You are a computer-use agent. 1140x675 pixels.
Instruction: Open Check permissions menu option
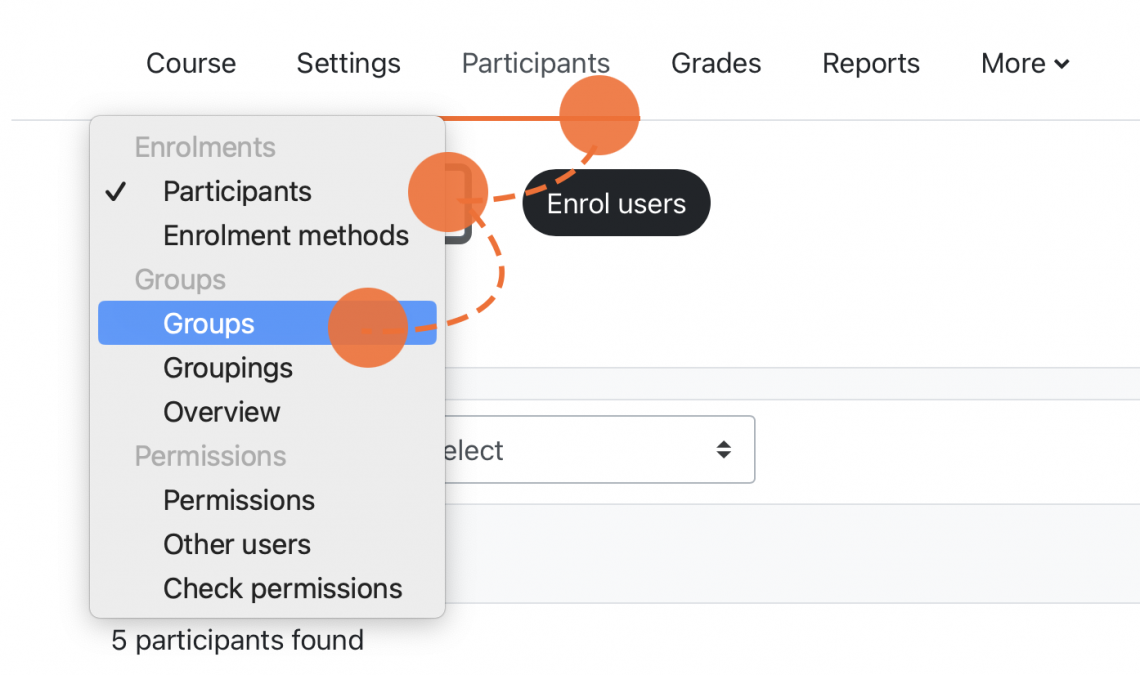point(283,588)
